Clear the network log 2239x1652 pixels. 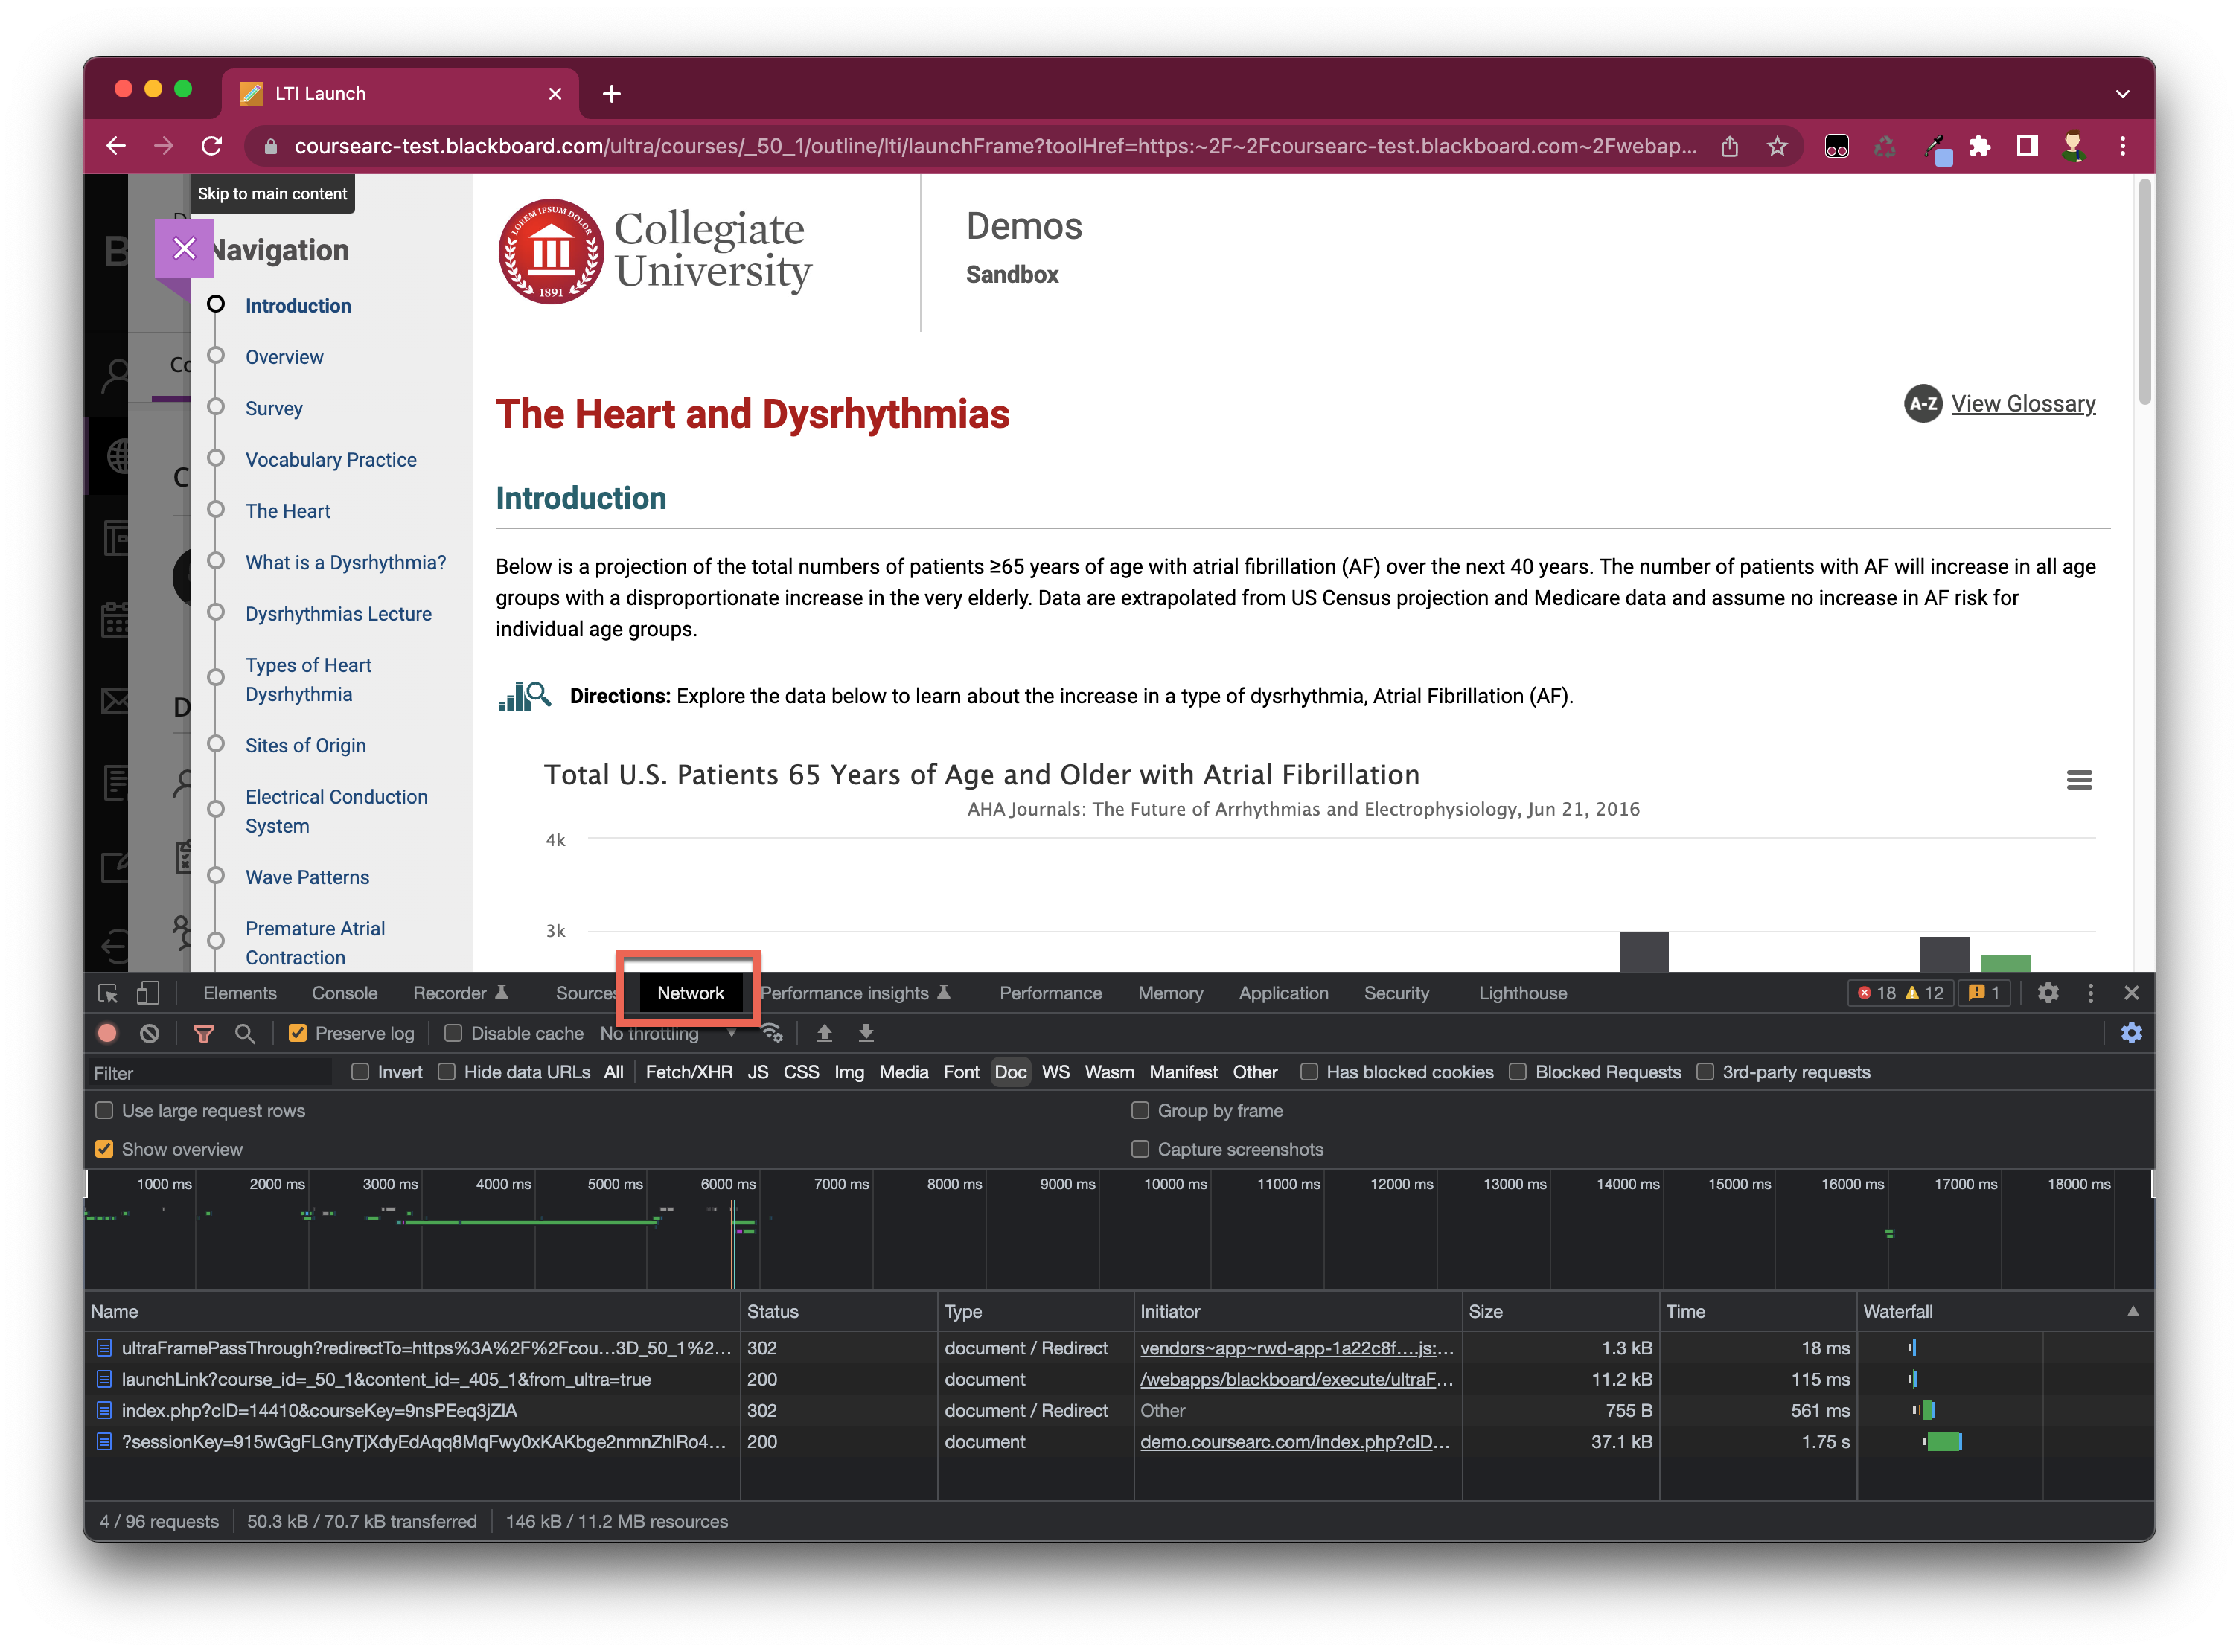149,1033
